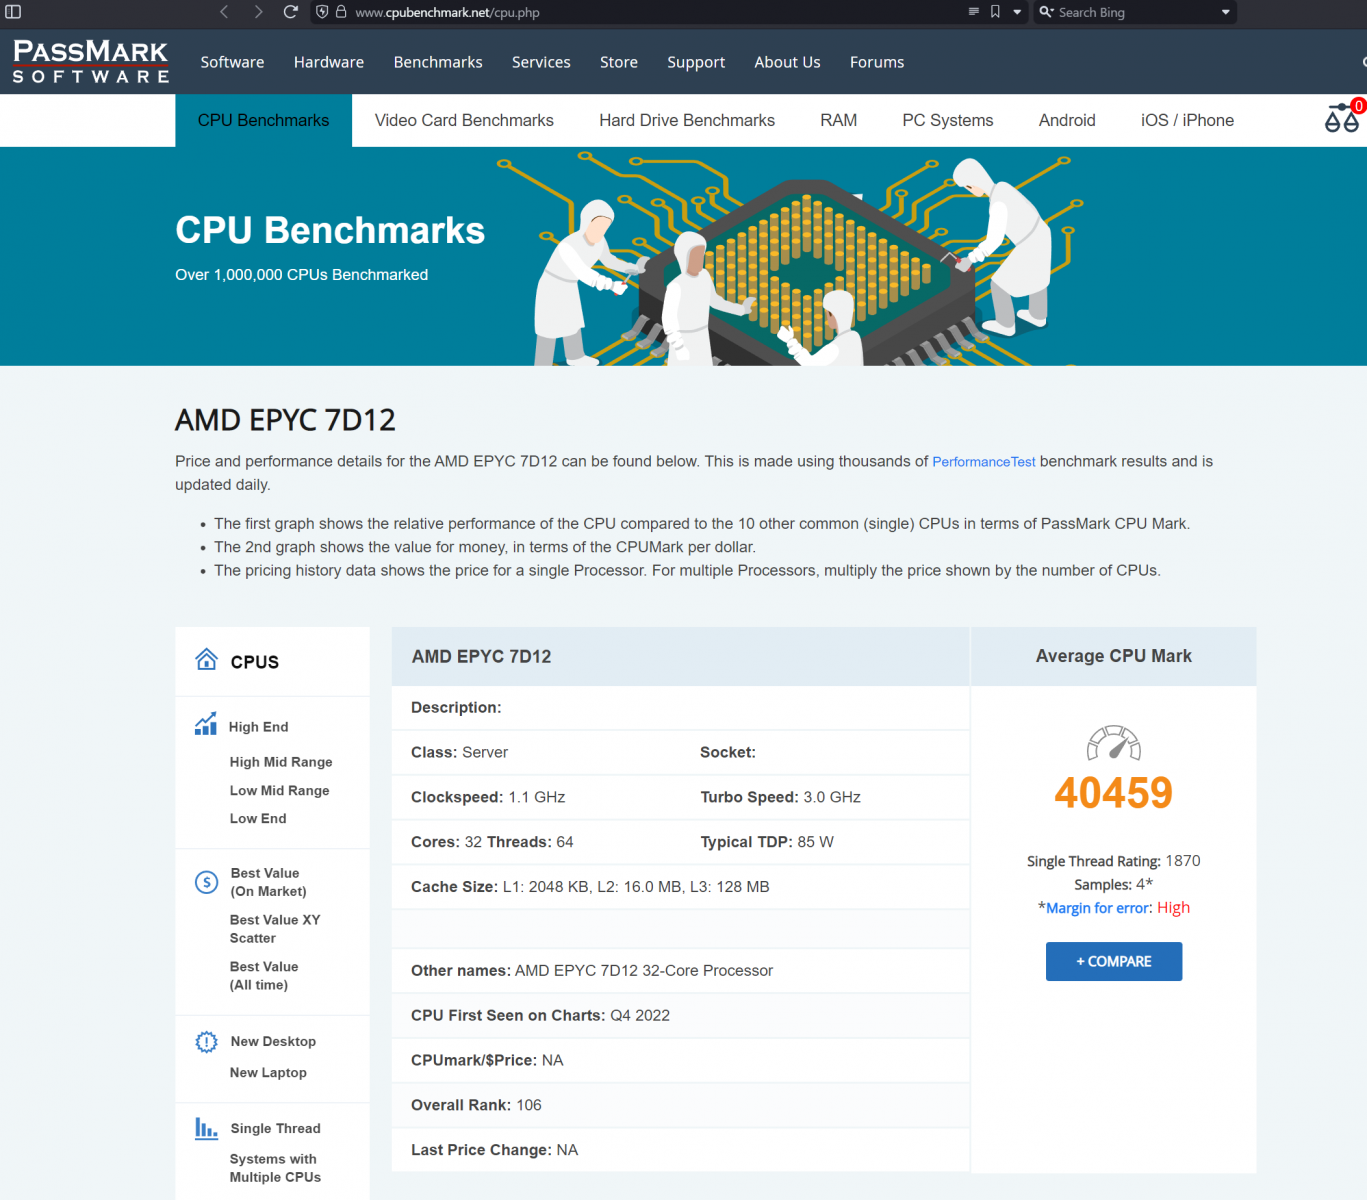Open the High End CPU list
The height and width of the screenshot is (1200, 1367).
(x=258, y=727)
